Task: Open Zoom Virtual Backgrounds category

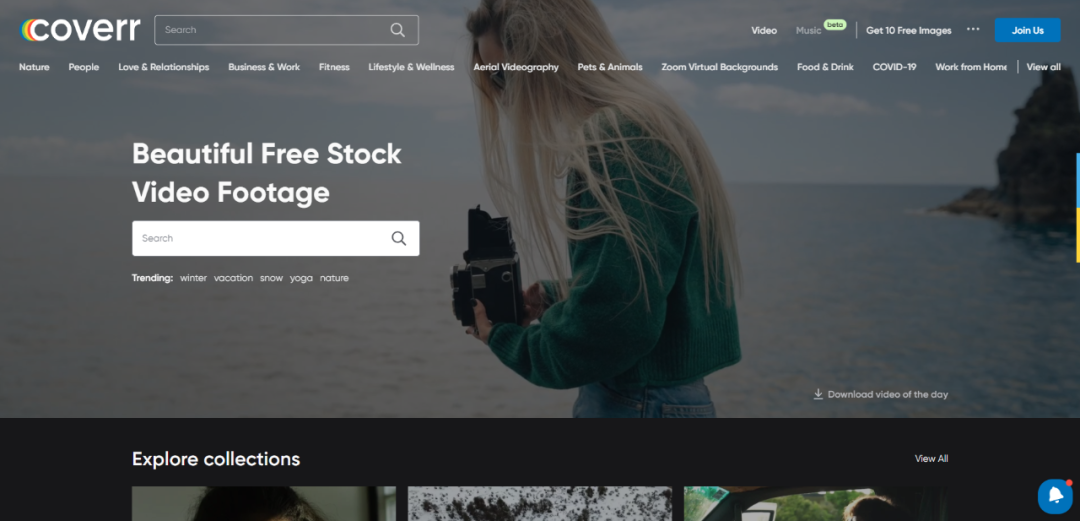Action: point(719,67)
